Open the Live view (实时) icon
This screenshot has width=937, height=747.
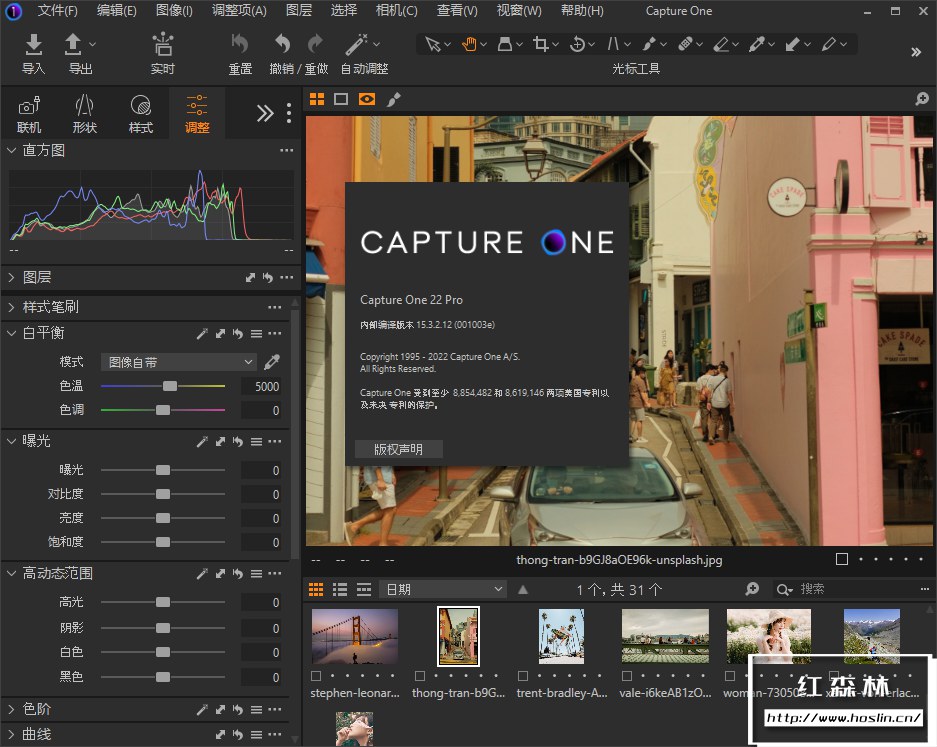pos(162,45)
